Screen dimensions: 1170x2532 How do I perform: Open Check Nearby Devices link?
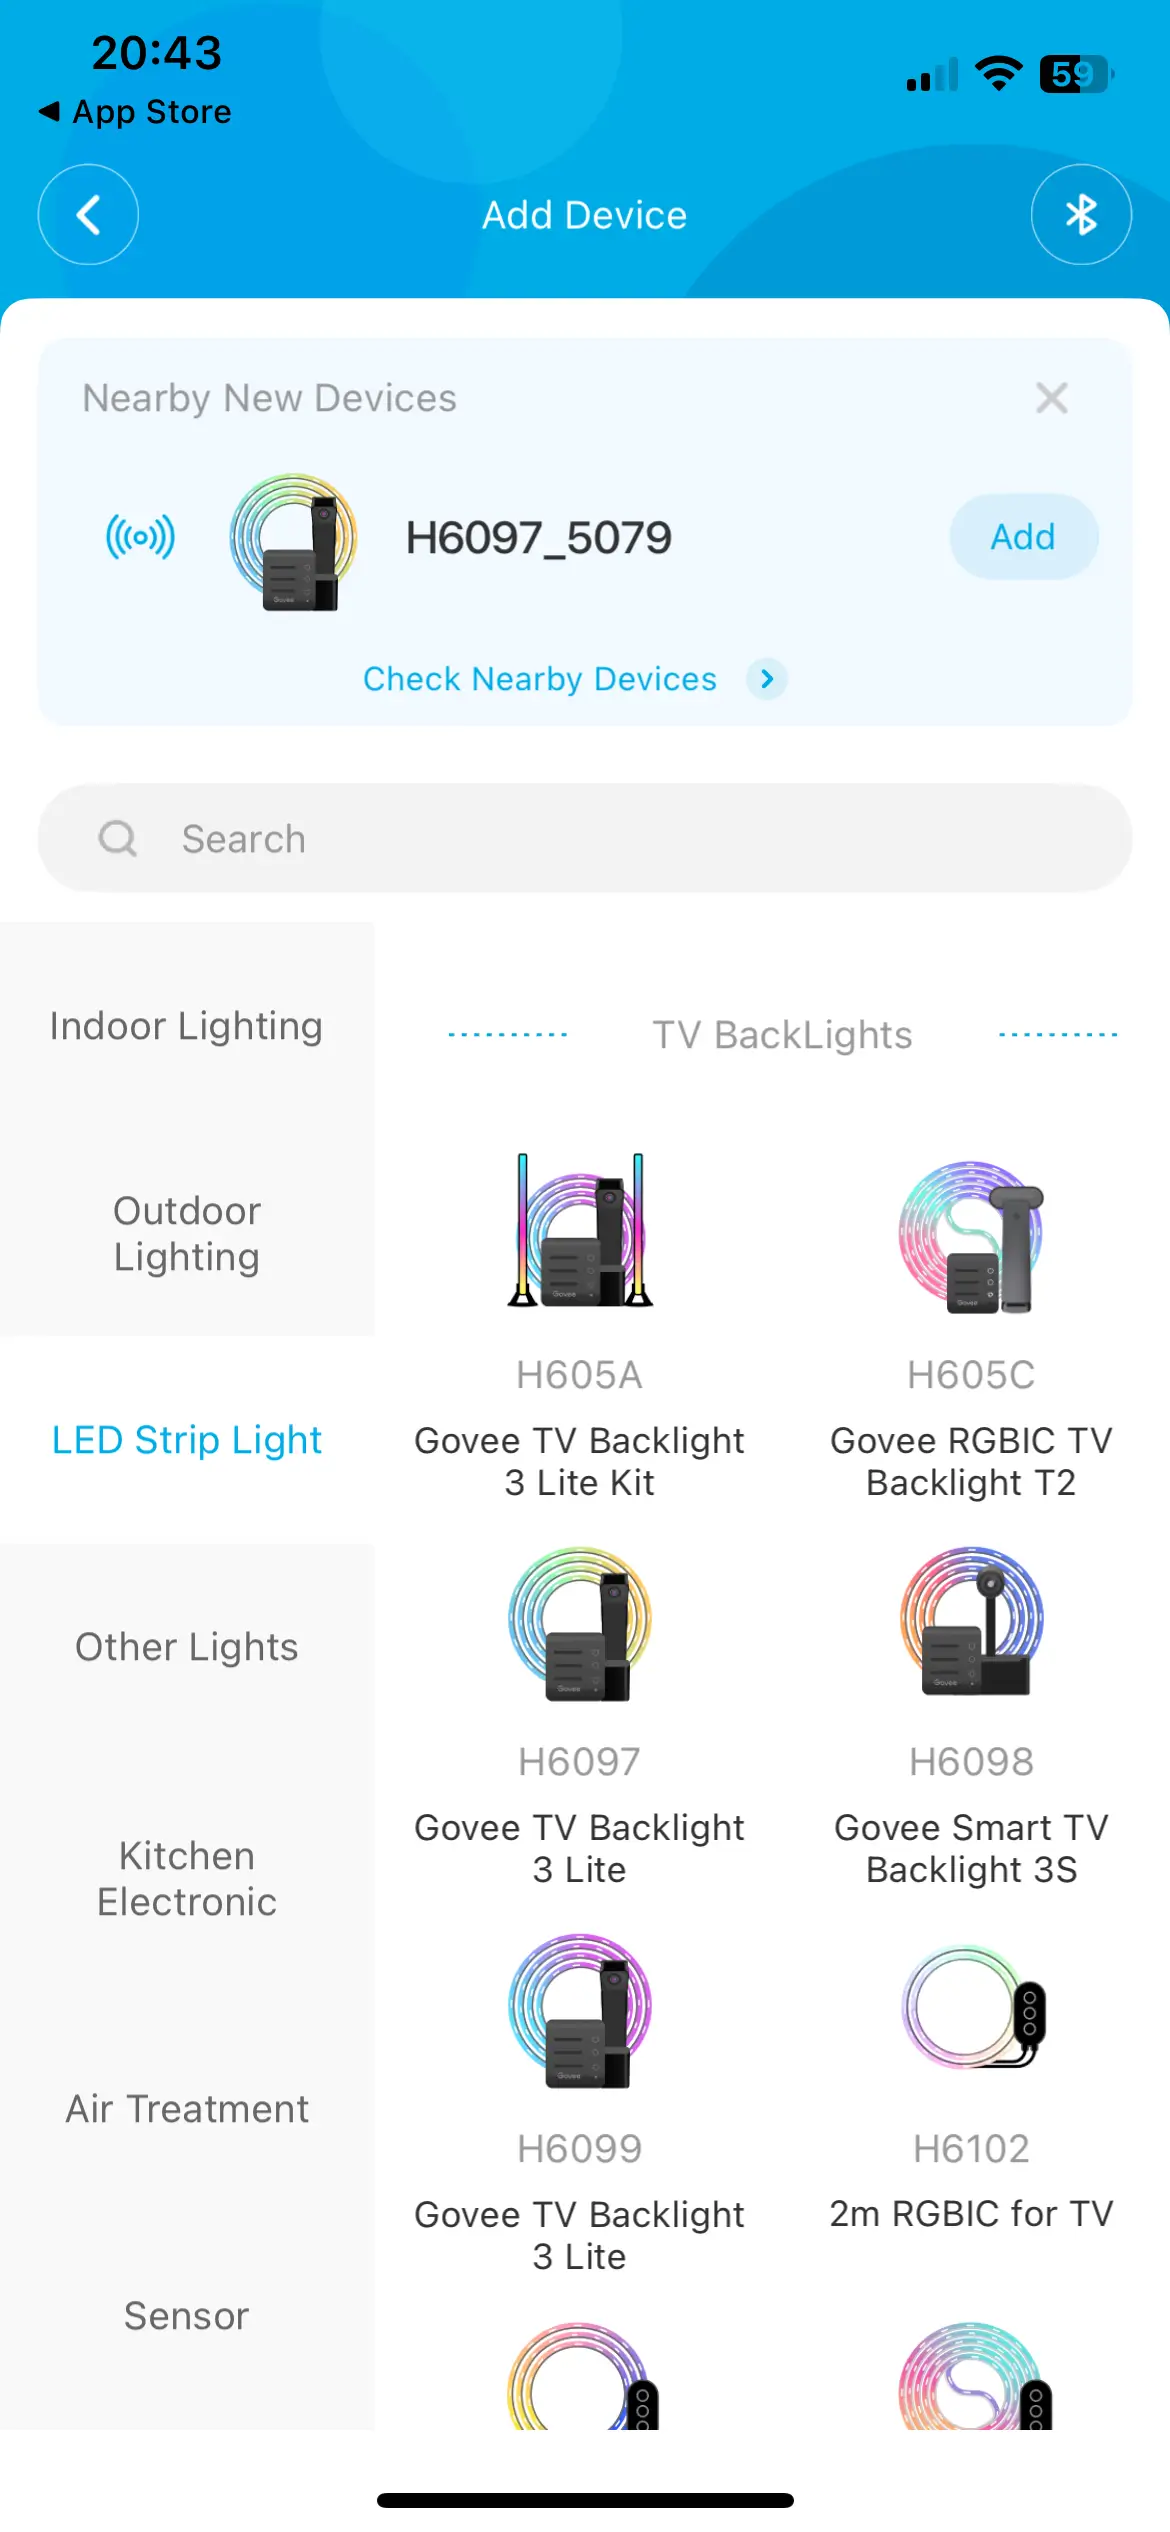click(x=540, y=679)
